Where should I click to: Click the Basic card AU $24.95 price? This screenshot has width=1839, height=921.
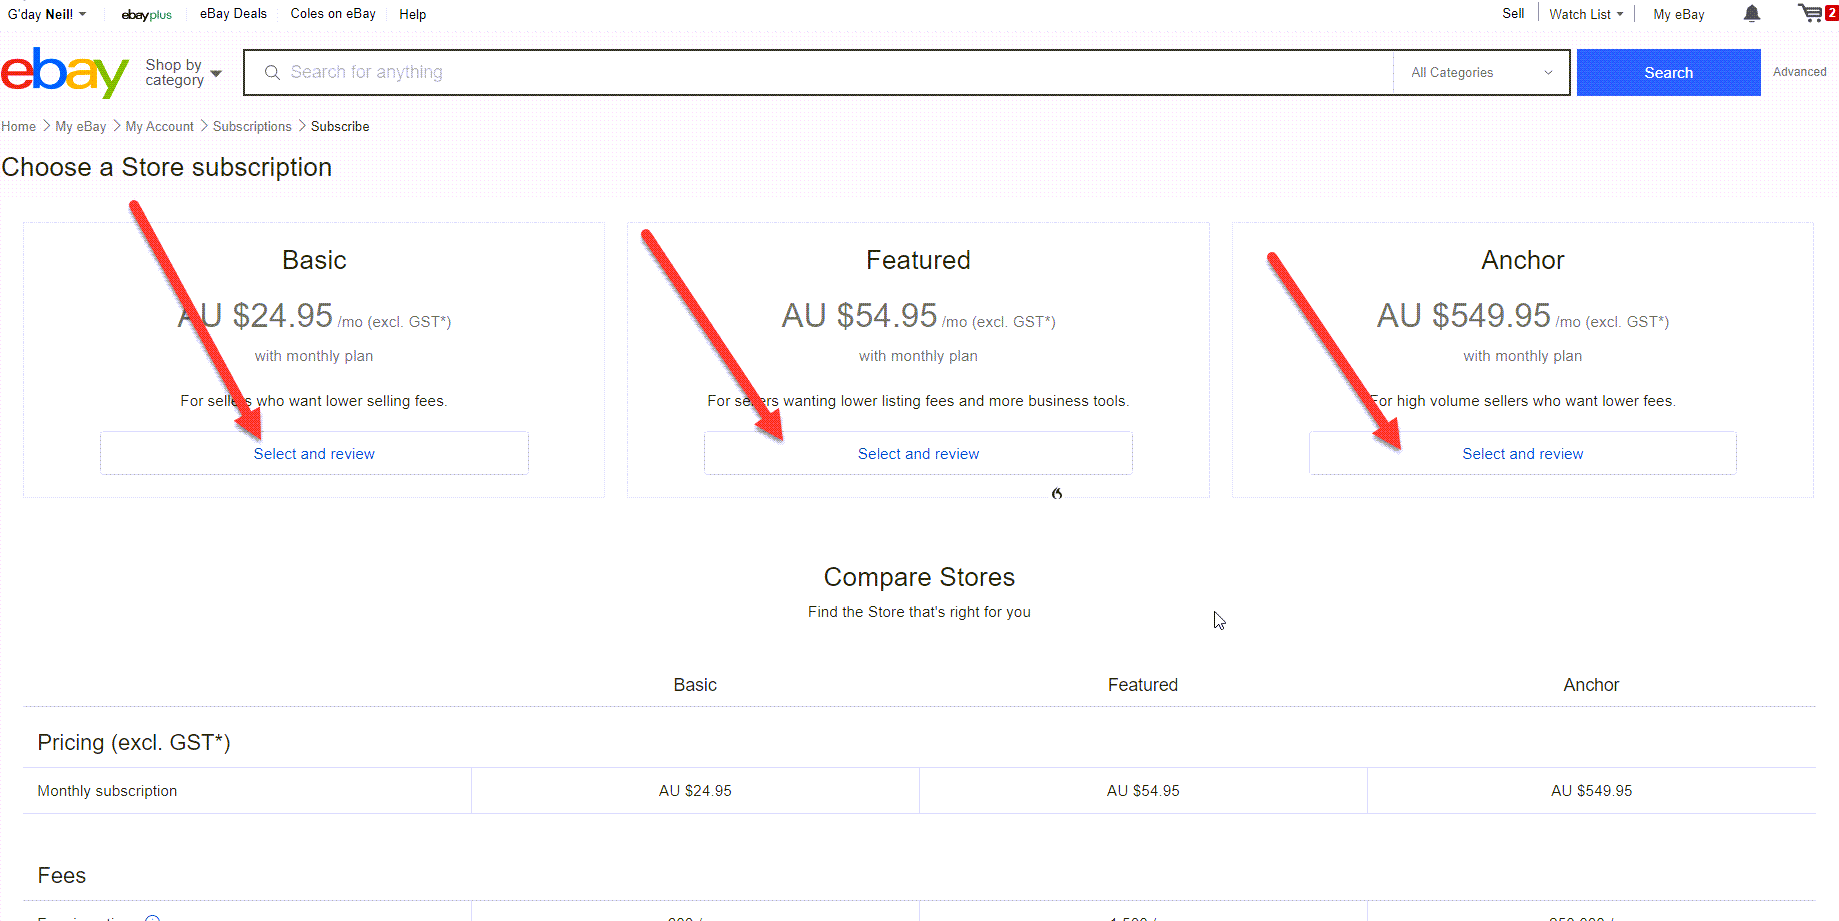click(x=255, y=316)
